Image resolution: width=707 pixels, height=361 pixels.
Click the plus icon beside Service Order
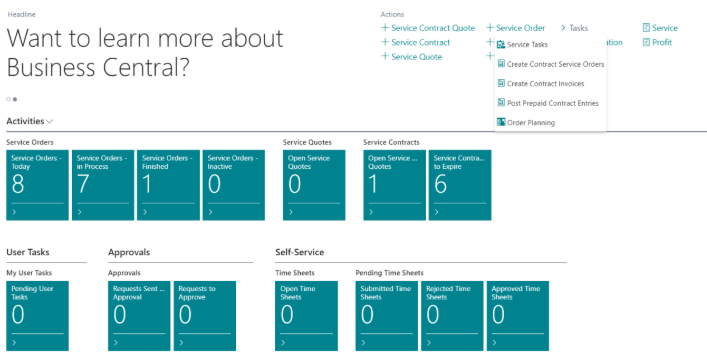point(490,27)
